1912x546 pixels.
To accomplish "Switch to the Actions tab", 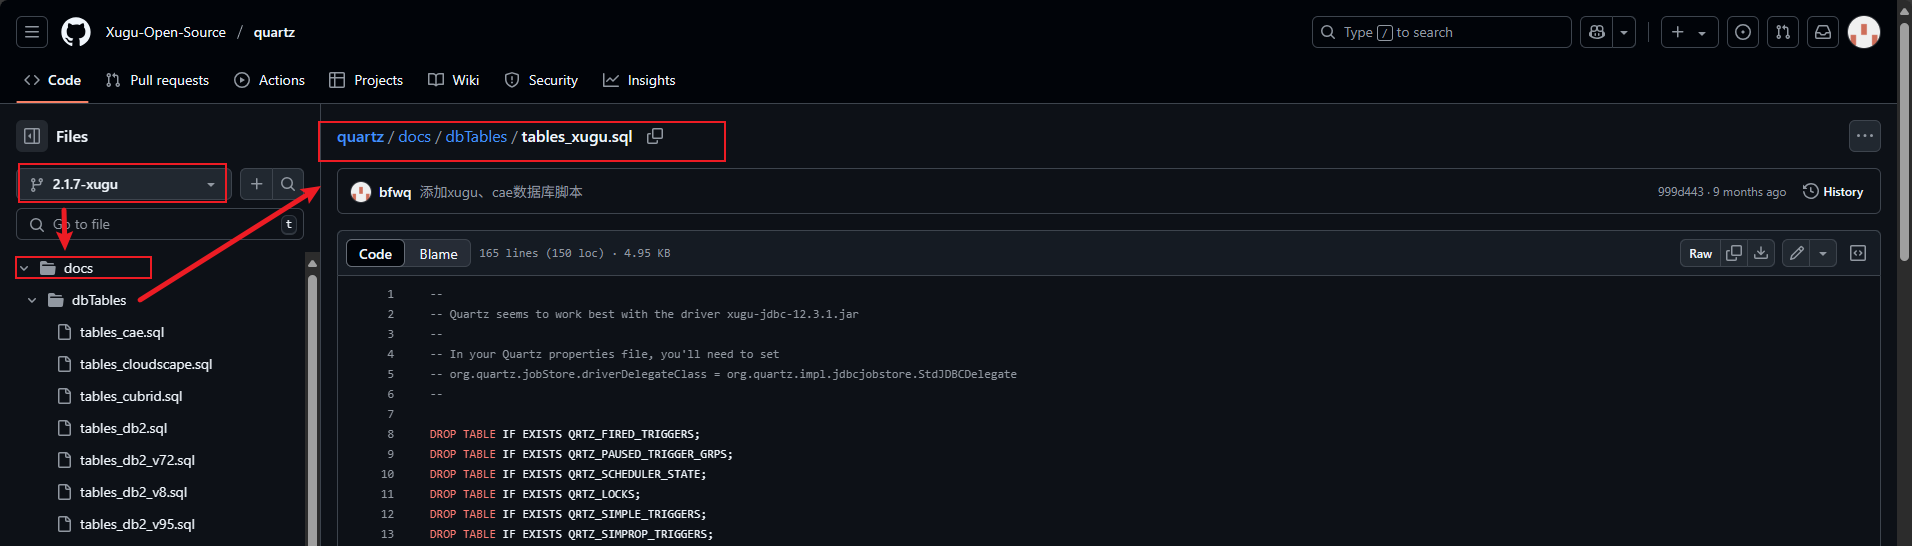I will click(x=269, y=80).
